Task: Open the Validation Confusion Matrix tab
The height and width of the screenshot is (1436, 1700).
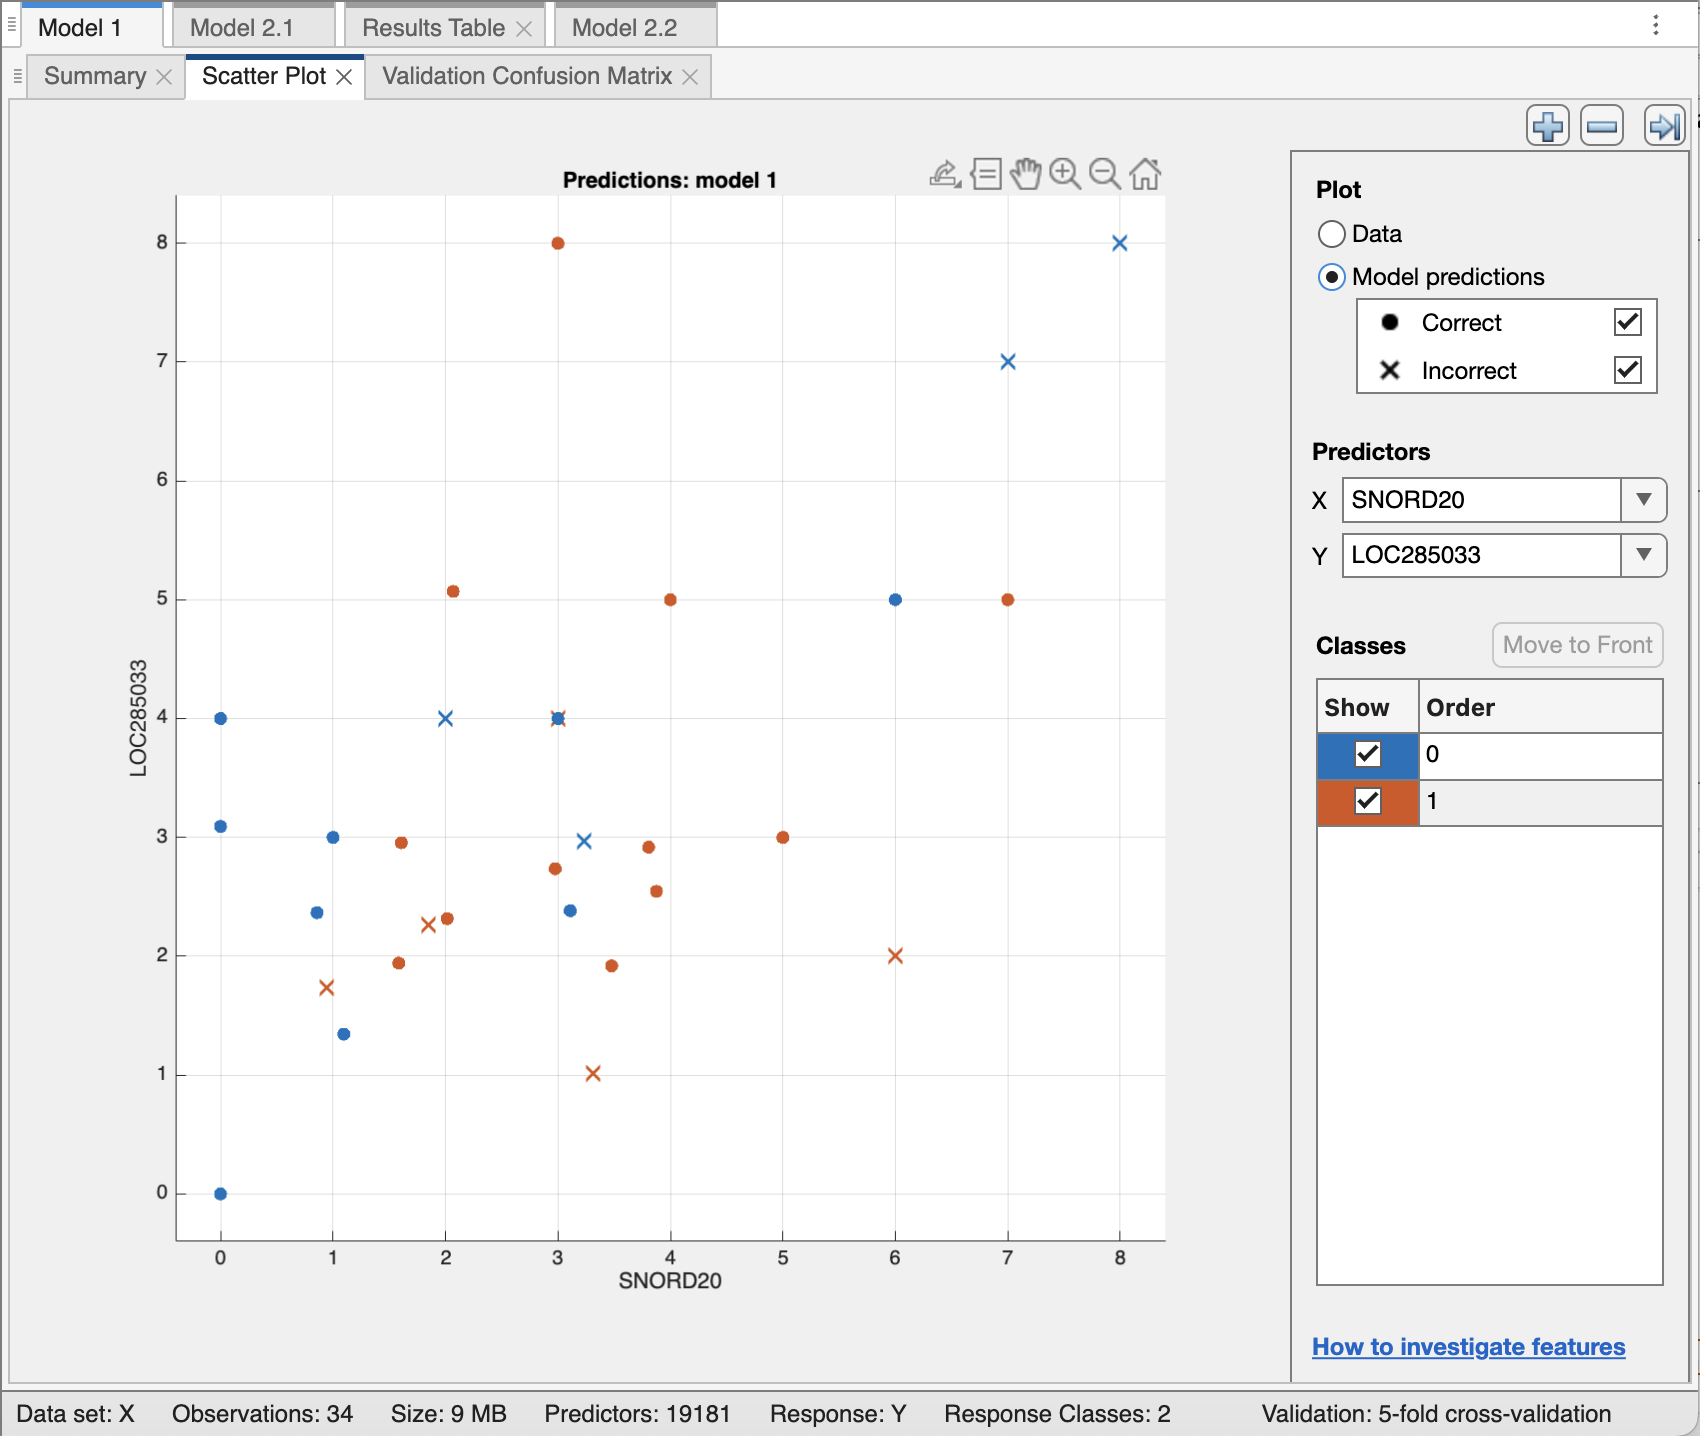Action: [527, 76]
